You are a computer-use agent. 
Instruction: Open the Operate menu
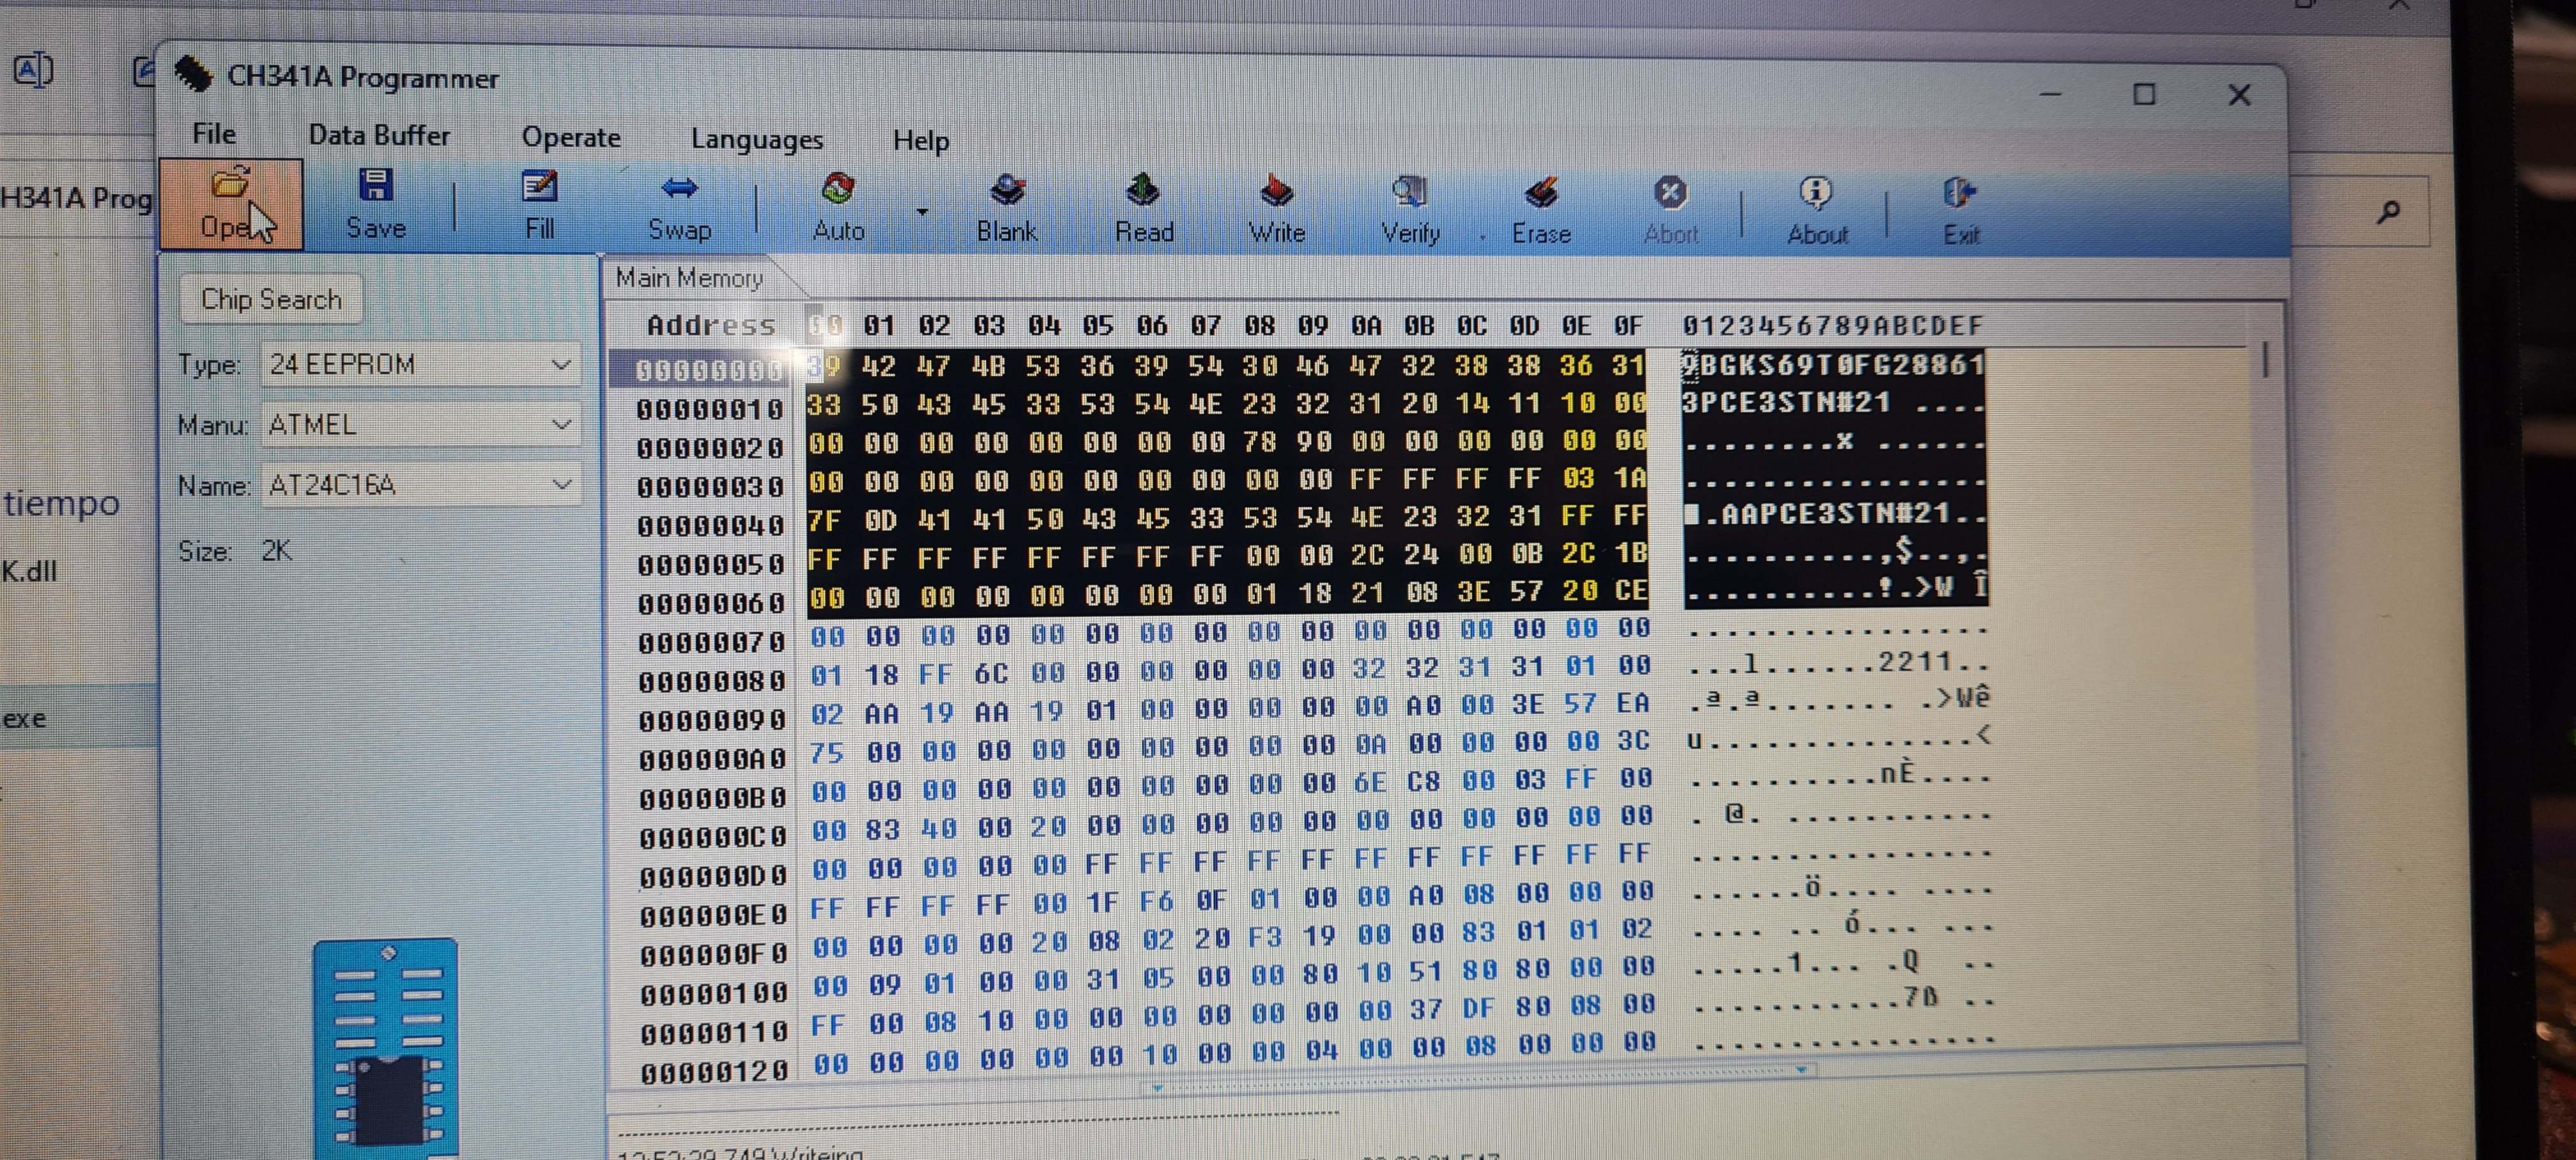571,137
